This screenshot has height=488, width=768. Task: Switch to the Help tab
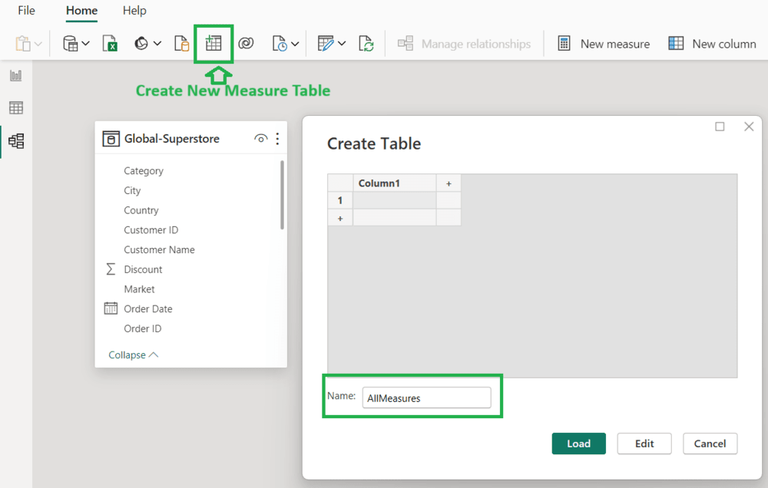coord(134,10)
